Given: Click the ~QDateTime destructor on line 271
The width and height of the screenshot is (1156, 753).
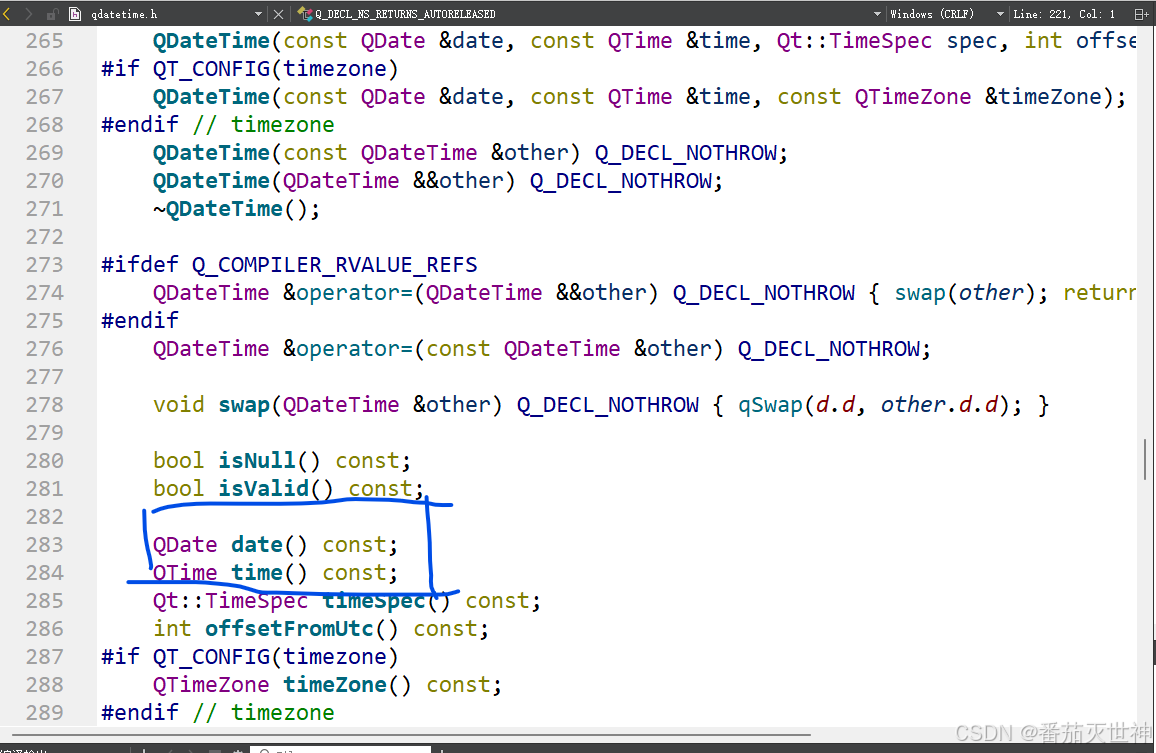Looking at the screenshot, I should click(217, 209).
